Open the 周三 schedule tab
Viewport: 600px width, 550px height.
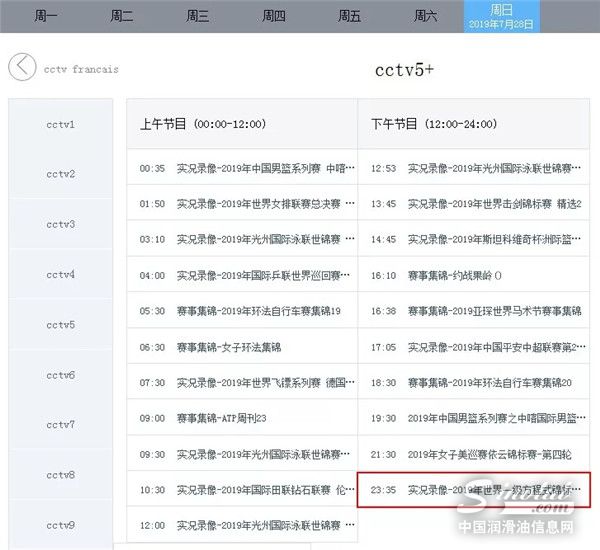click(x=197, y=16)
